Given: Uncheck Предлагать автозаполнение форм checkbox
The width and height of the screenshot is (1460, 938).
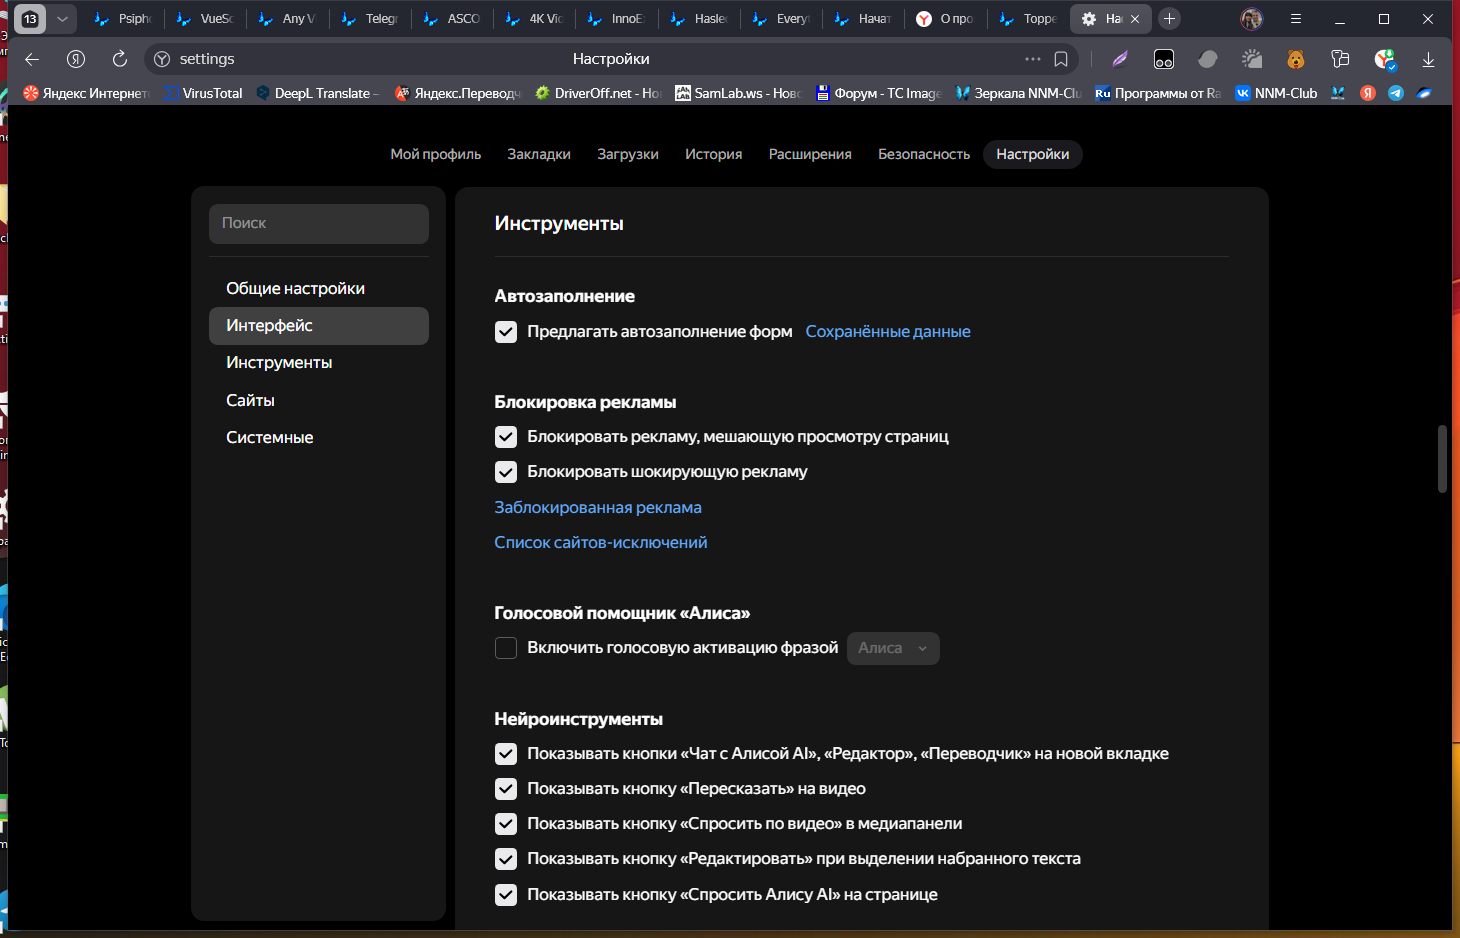Looking at the screenshot, I should (506, 332).
